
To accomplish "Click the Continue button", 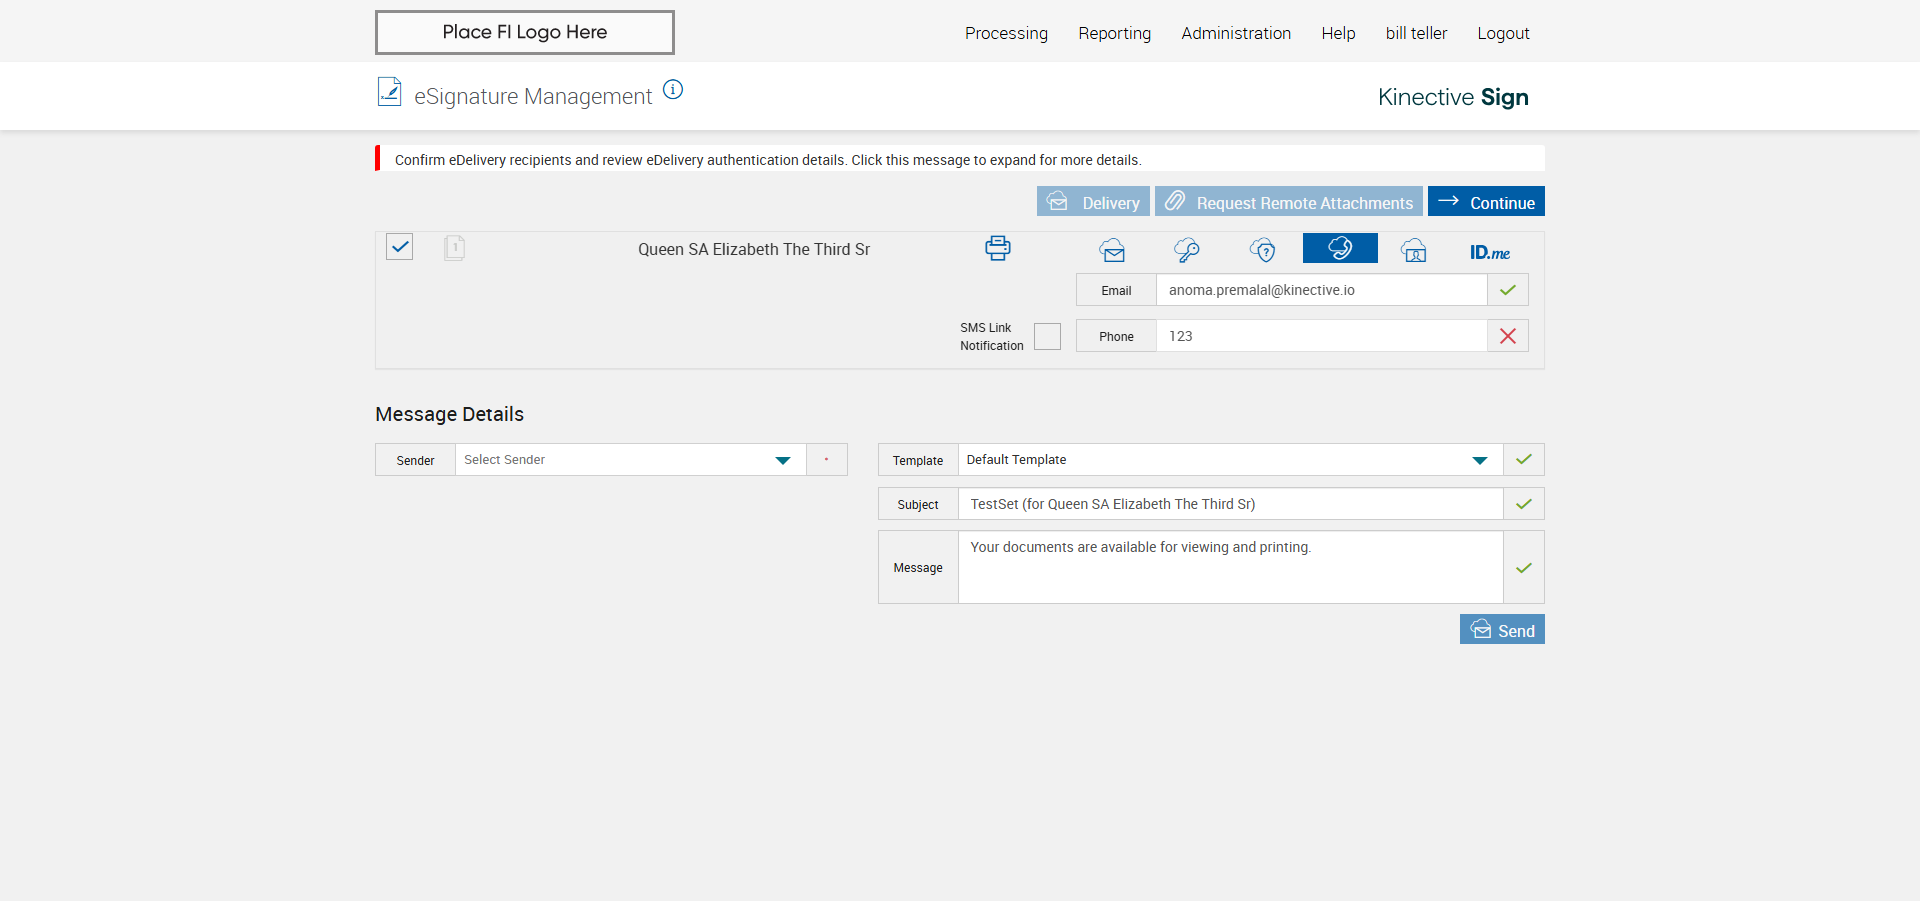I will pos(1486,202).
